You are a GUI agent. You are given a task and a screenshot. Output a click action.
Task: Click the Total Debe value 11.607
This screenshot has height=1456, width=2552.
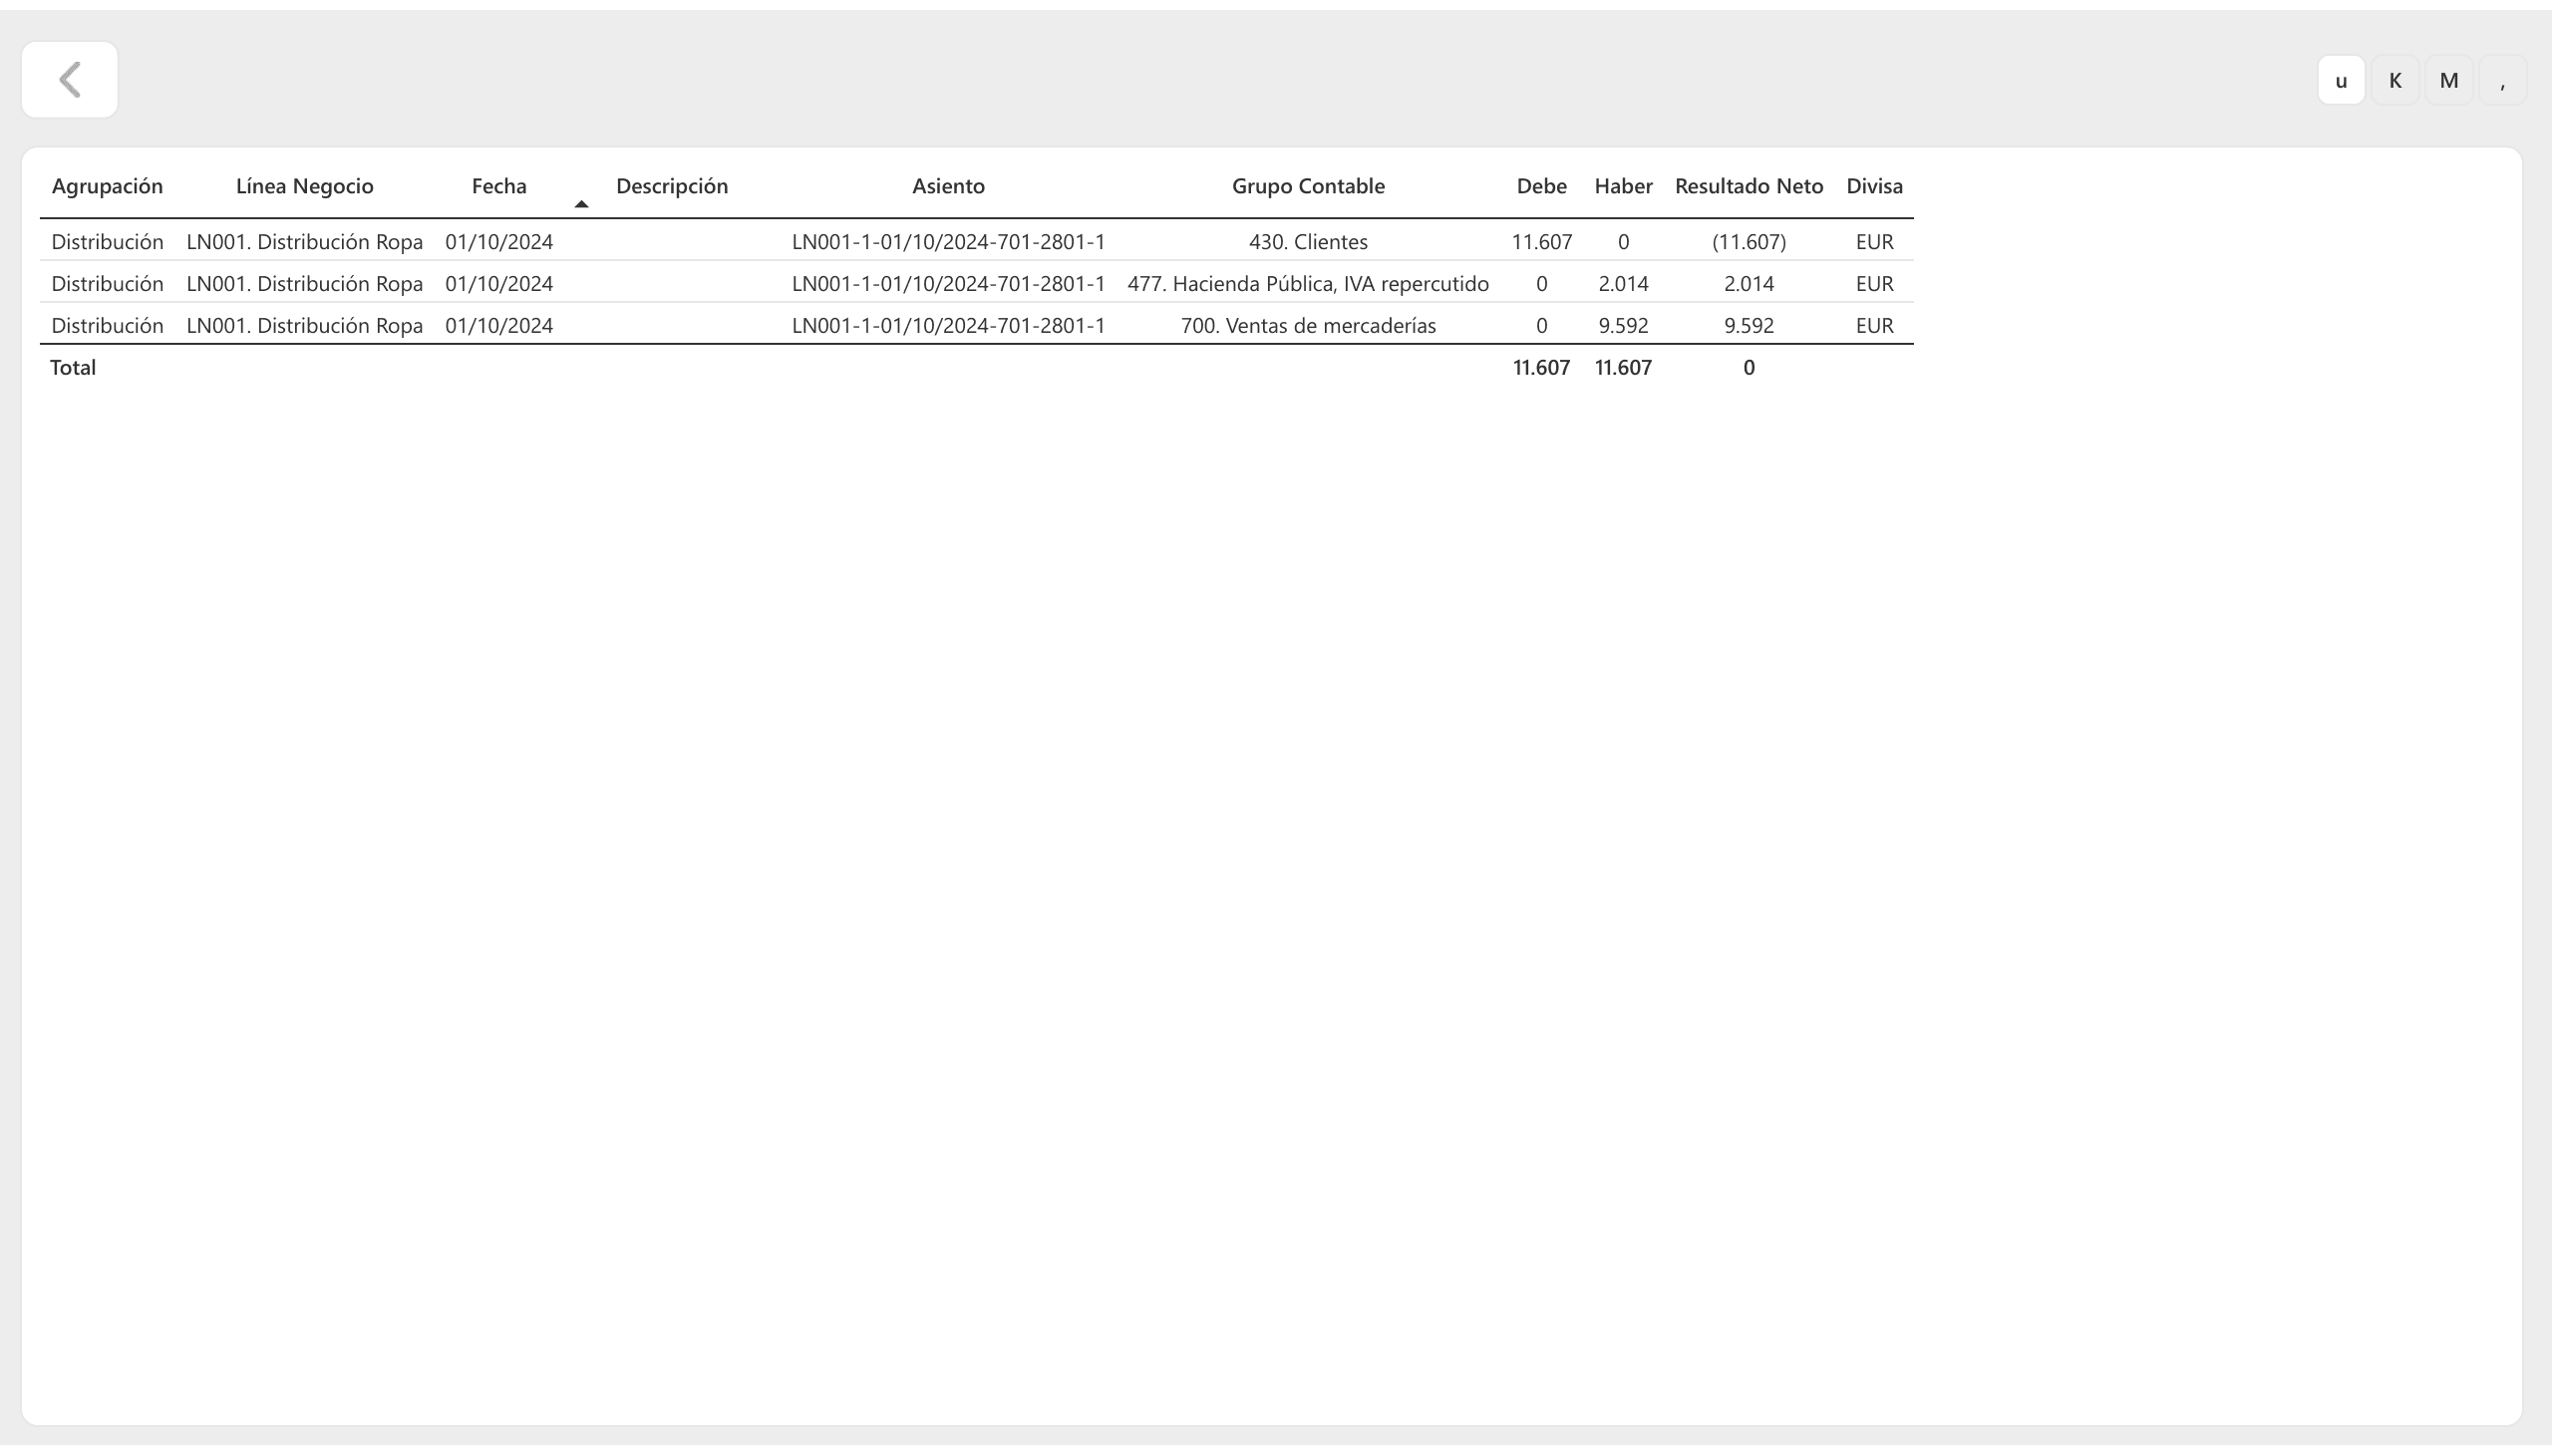tap(1541, 368)
